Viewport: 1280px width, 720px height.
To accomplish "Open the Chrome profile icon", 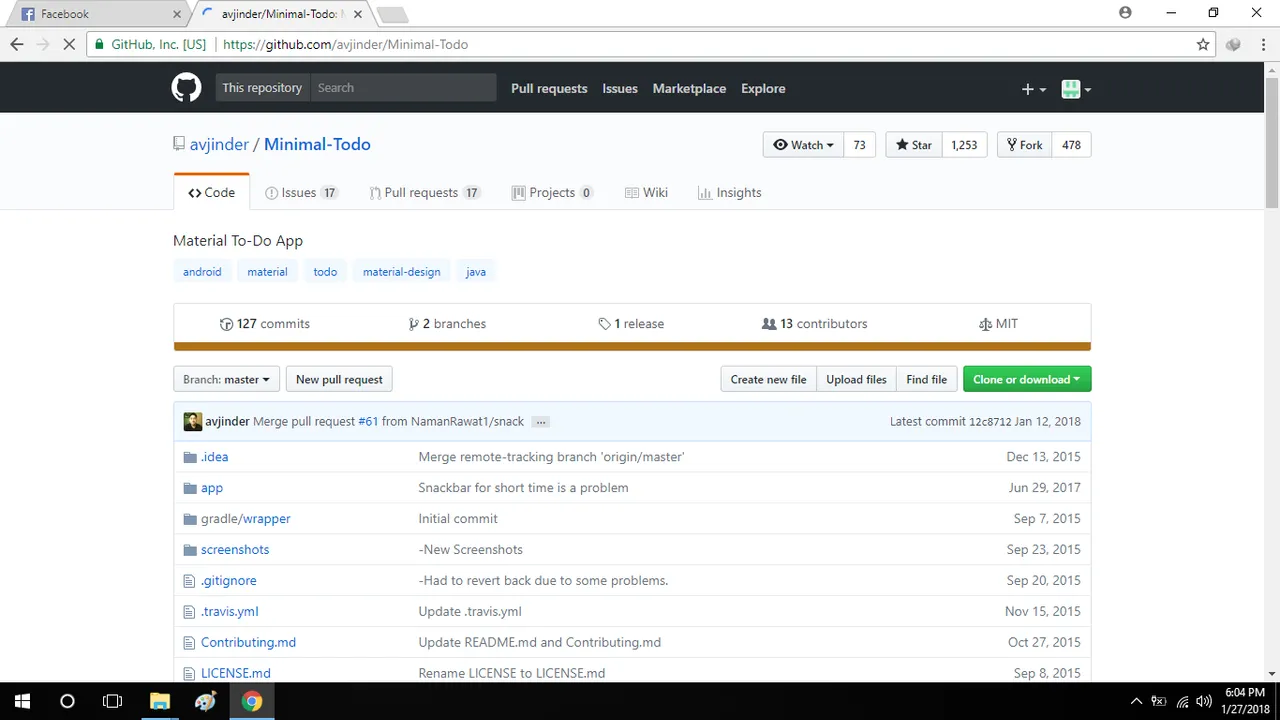I will [x=1125, y=13].
